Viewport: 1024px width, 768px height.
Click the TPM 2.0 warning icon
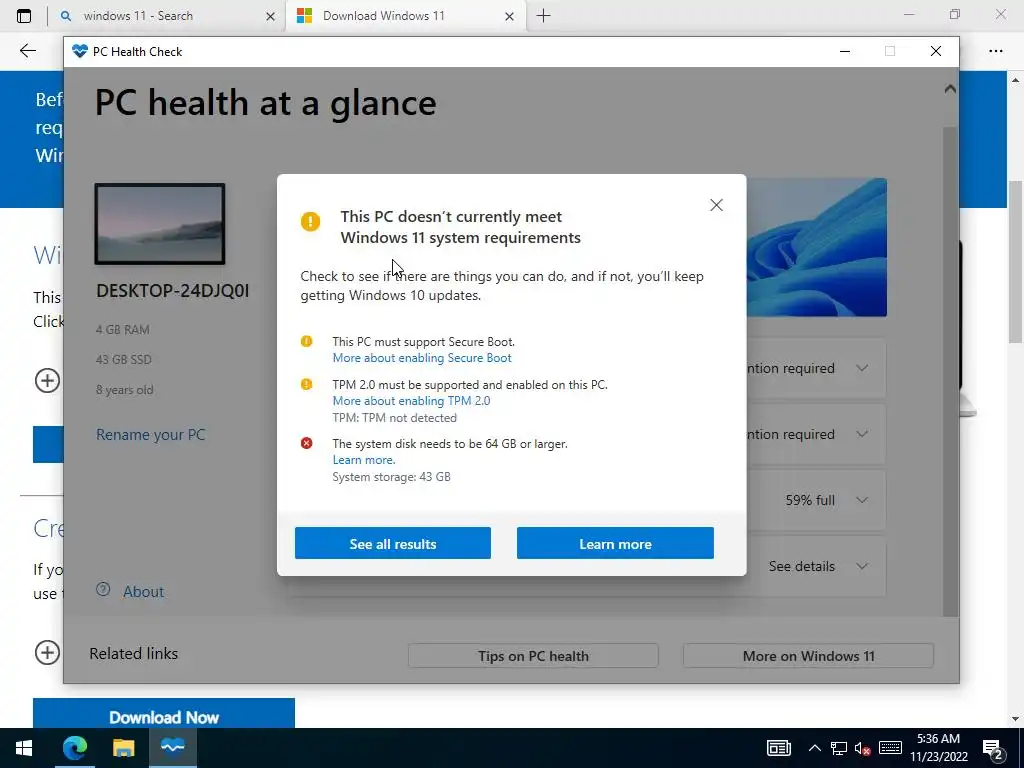(306, 384)
